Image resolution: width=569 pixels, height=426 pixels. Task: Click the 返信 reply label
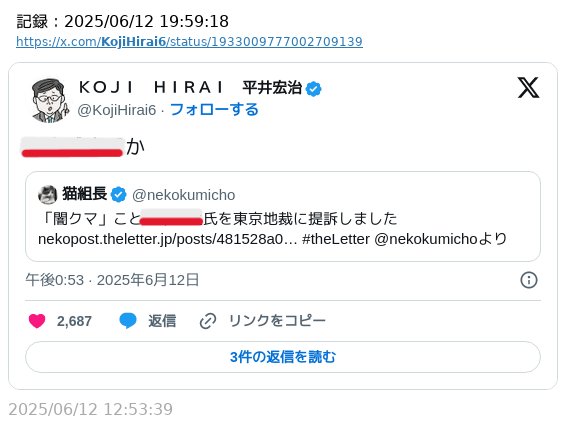click(x=162, y=321)
